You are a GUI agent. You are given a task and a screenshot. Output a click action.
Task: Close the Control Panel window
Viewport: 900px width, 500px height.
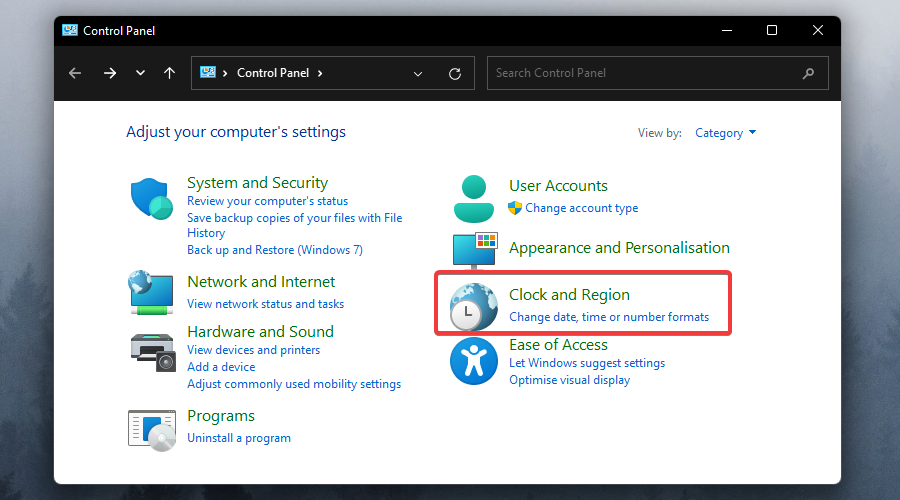tap(818, 30)
